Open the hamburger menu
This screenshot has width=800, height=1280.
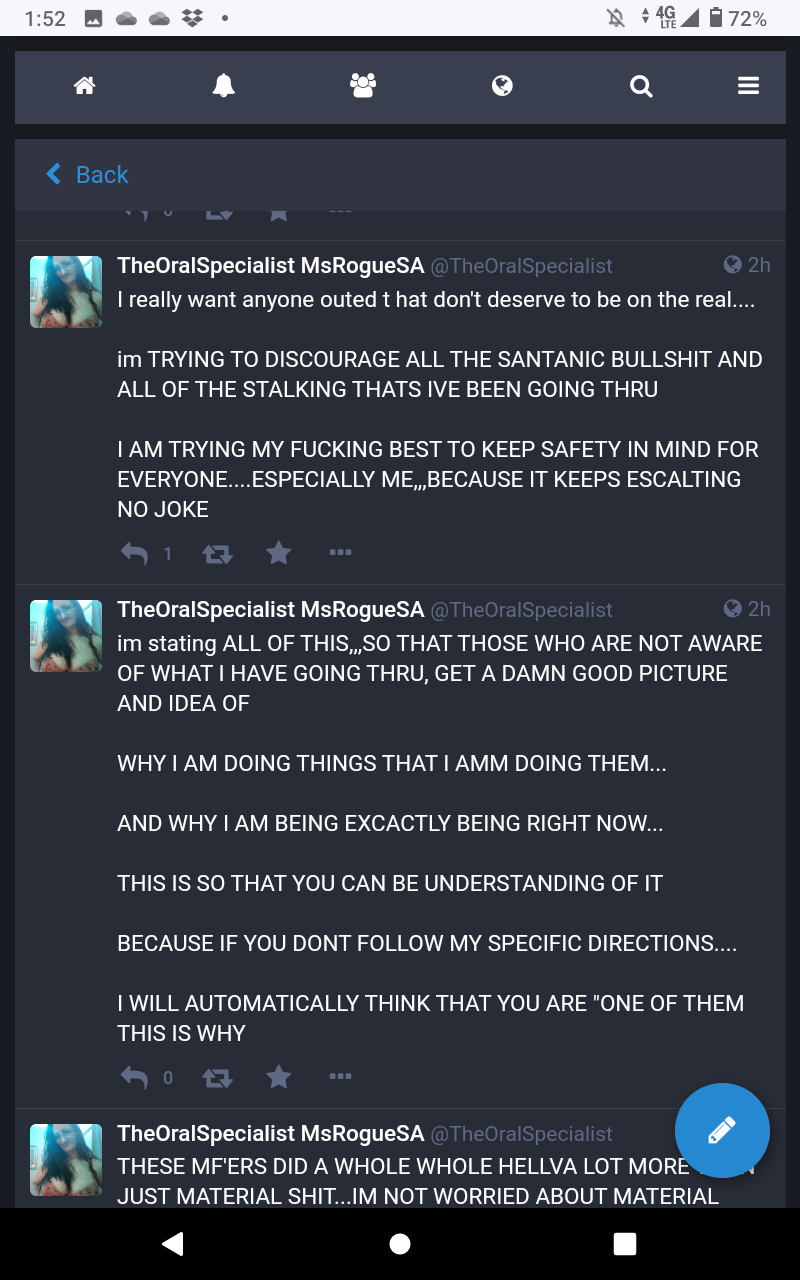click(x=748, y=87)
